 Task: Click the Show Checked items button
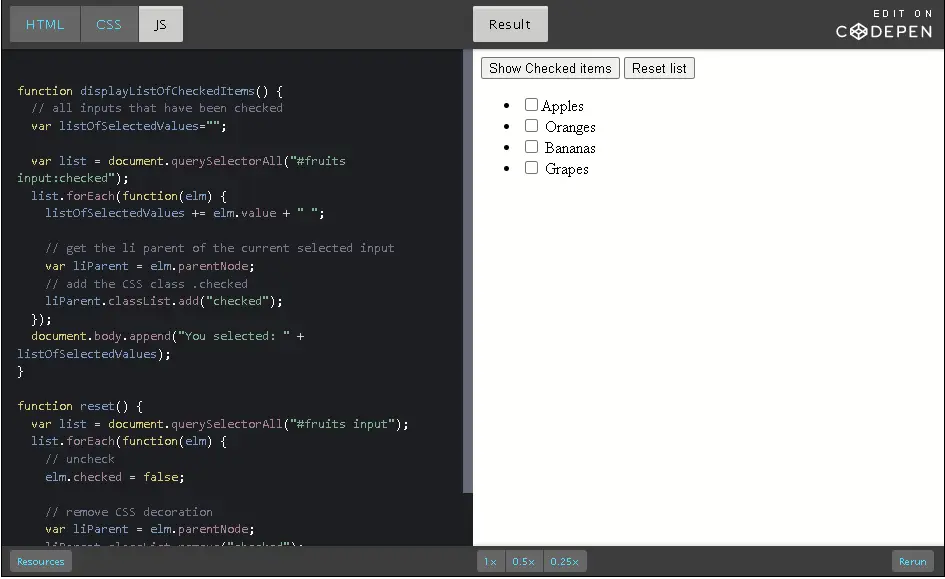pos(550,68)
